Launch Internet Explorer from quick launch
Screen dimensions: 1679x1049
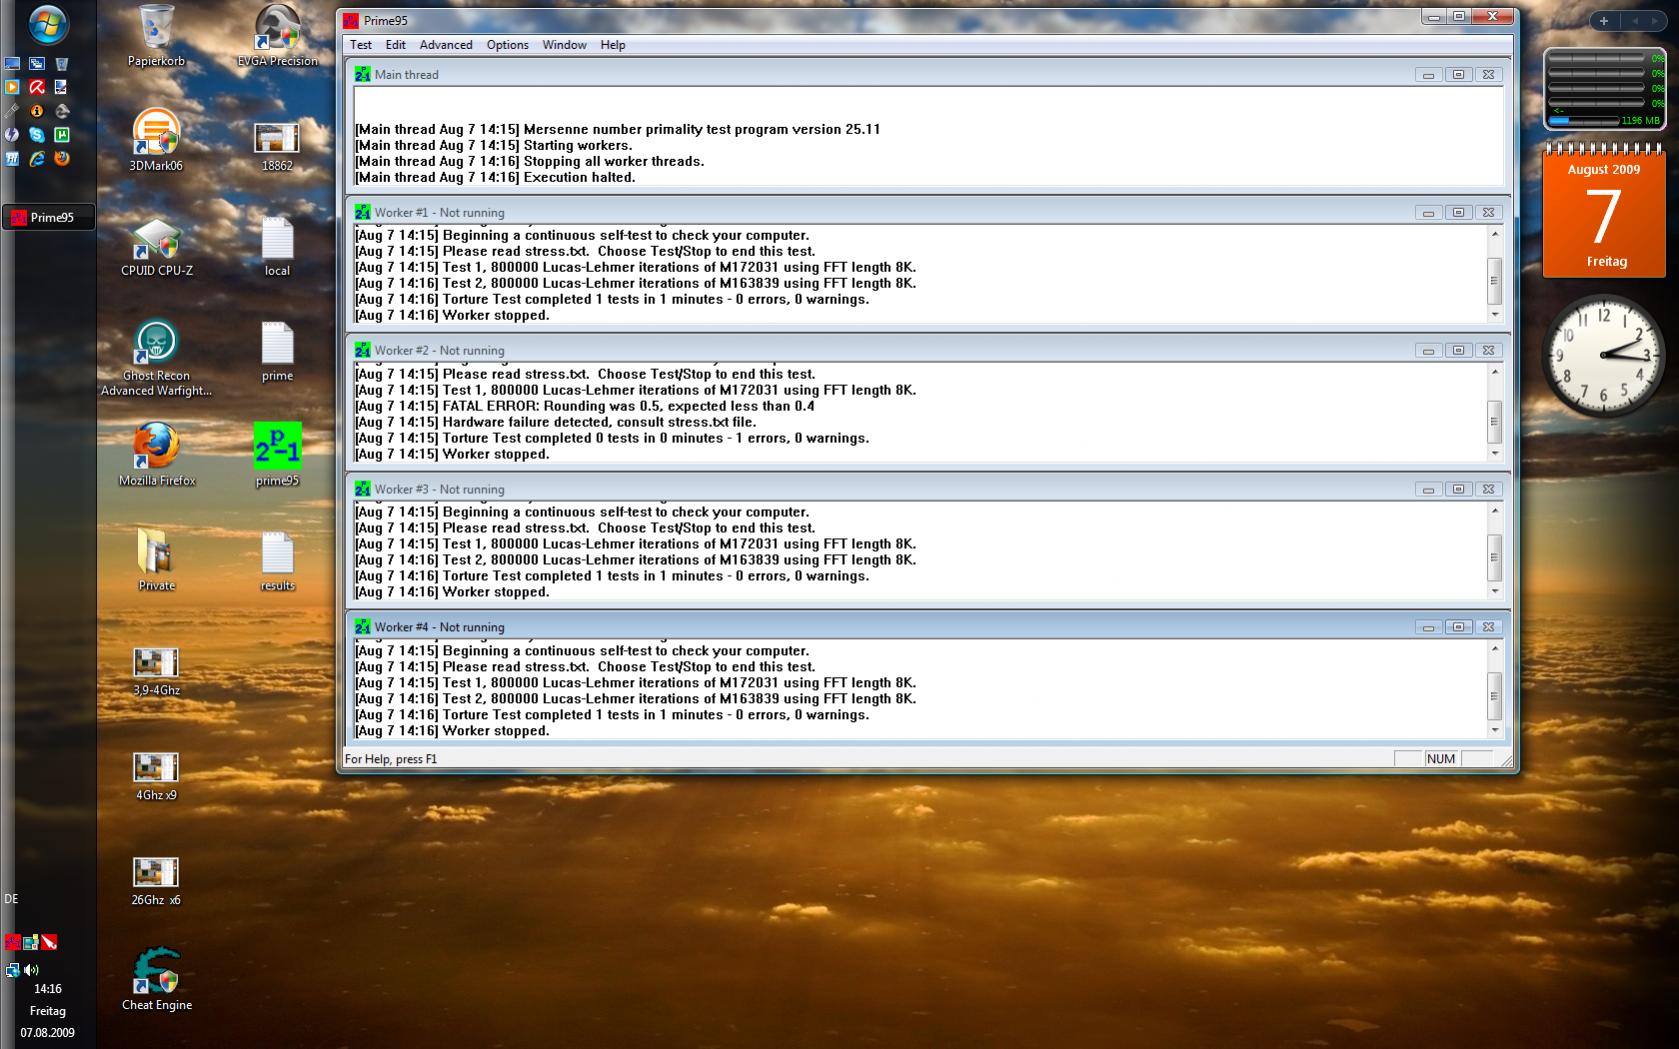tap(37, 159)
